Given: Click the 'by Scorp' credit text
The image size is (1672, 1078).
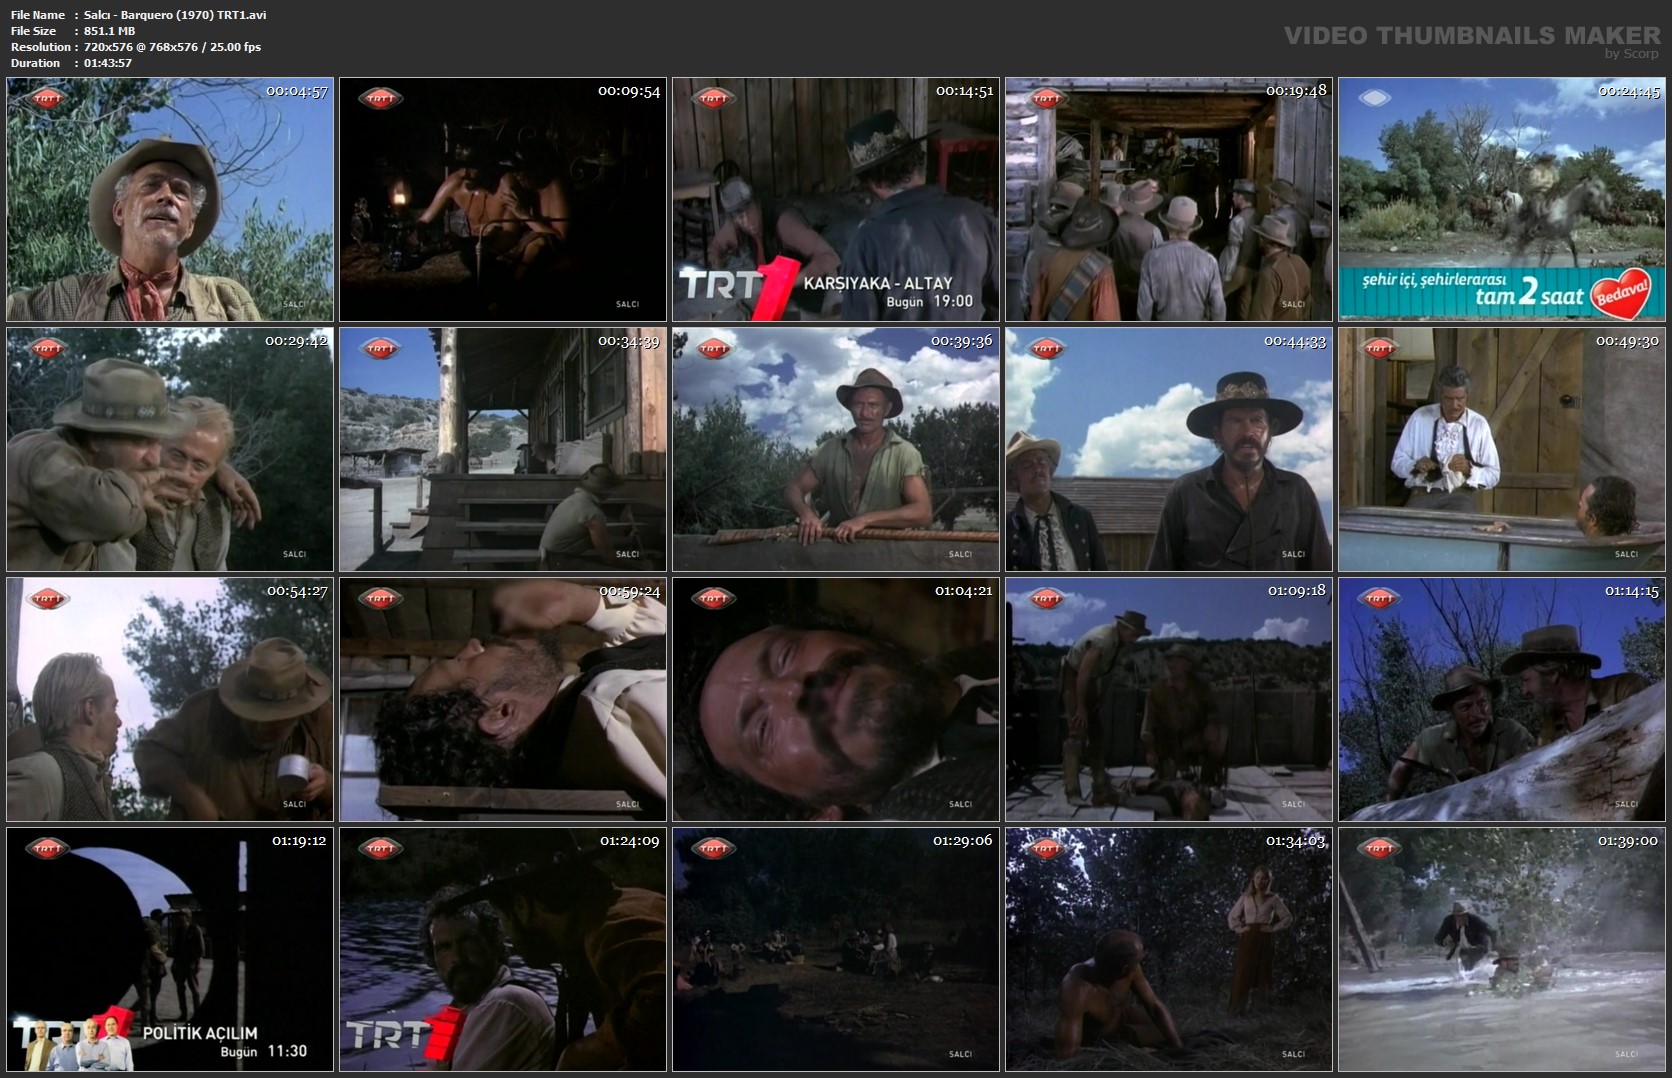Looking at the screenshot, I should coord(1631,54).
